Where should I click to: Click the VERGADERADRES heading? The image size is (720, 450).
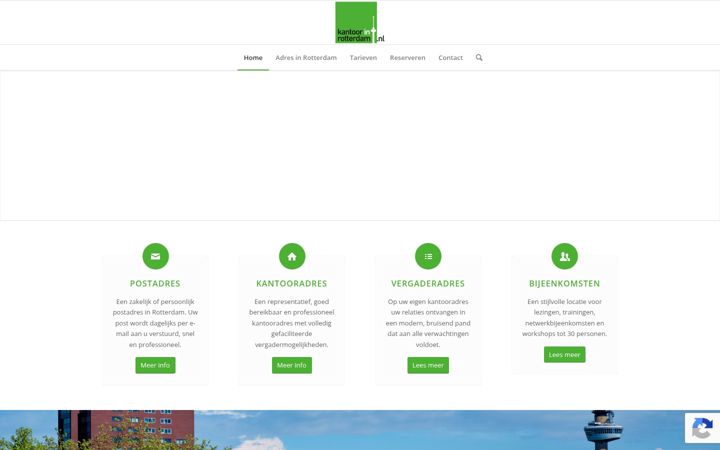pos(428,283)
